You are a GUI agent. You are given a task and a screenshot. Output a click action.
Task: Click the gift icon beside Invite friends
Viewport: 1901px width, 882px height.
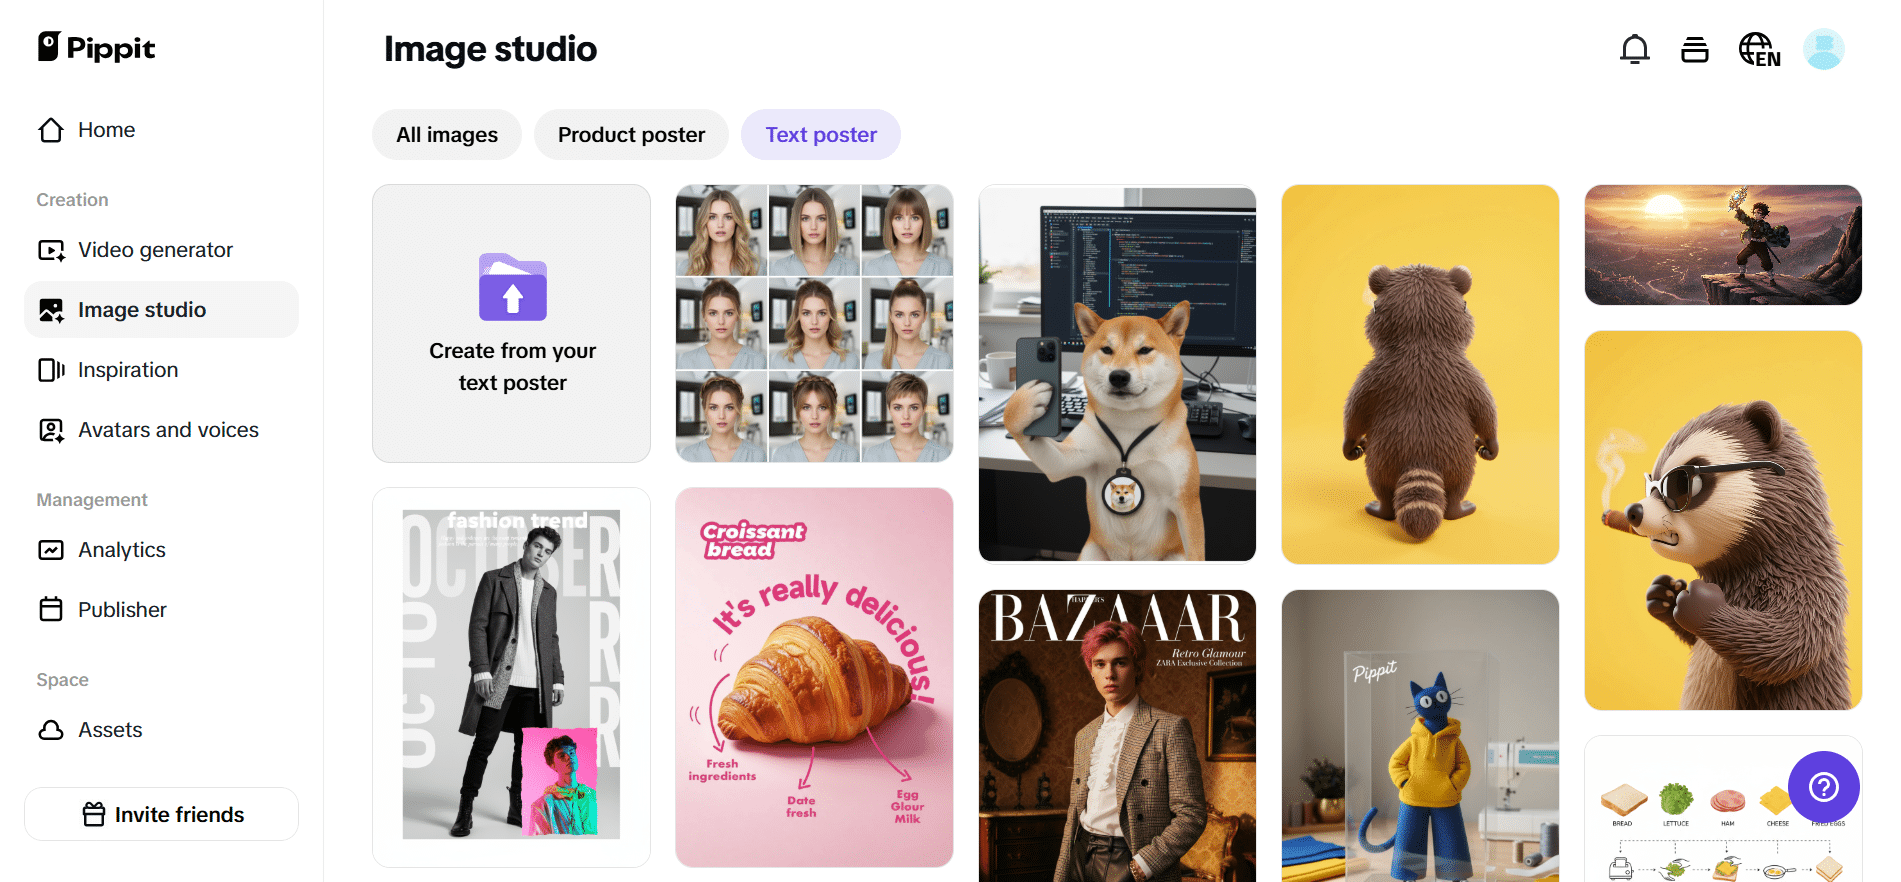click(94, 814)
